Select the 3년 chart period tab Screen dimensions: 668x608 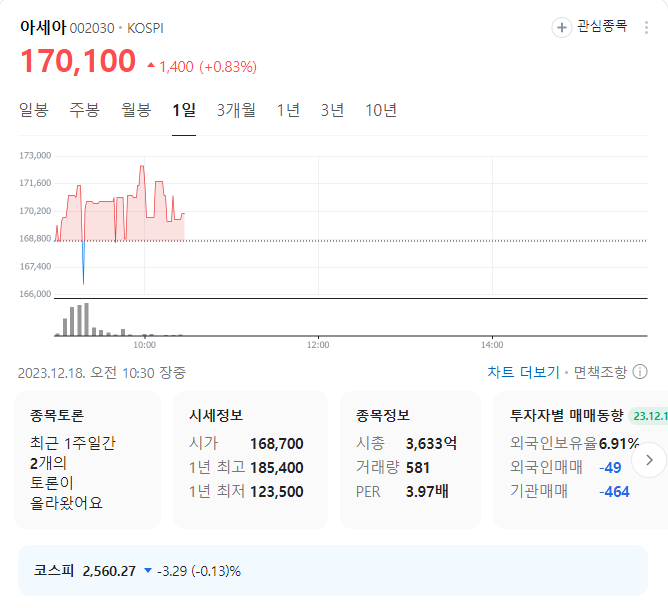point(332,110)
